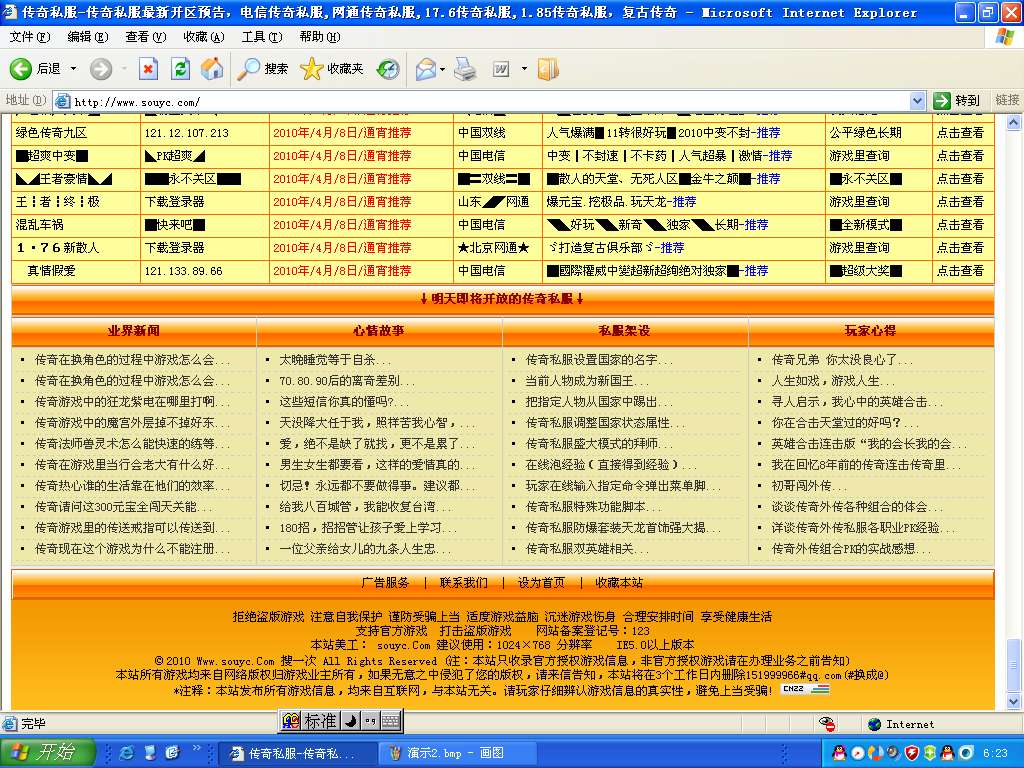Screen dimensions: 1024x768
Task: Open the Back button history dropdown arrow
Action: click(x=74, y=69)
